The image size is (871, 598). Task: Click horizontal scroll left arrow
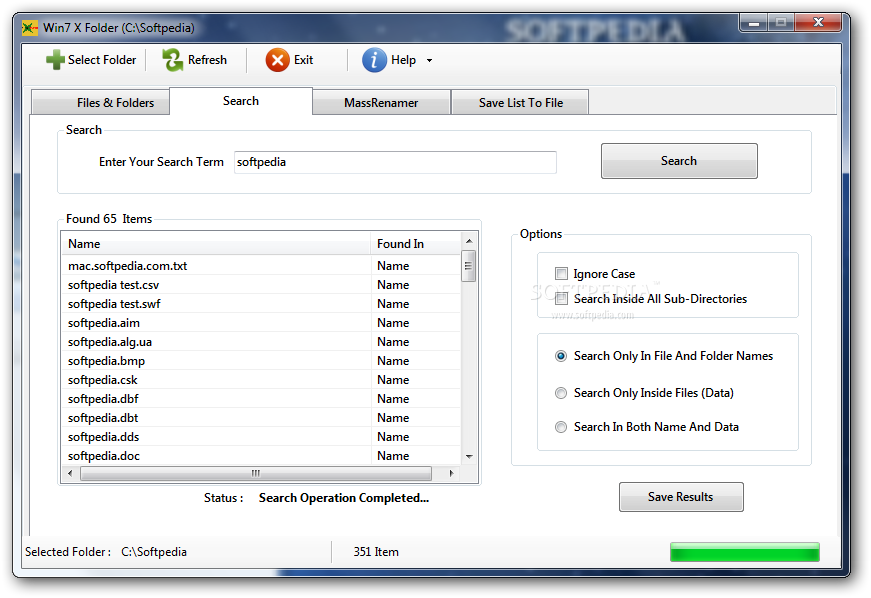coord(70,474)
